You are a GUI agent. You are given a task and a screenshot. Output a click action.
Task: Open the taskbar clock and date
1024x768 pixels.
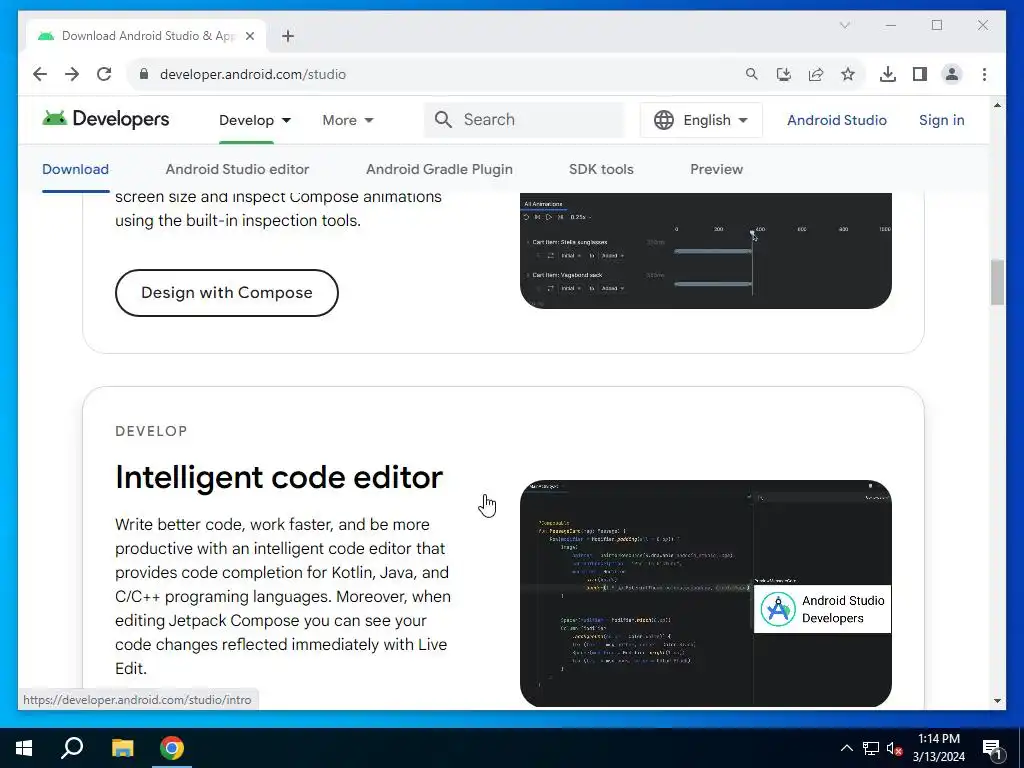(x=938, y=748)
